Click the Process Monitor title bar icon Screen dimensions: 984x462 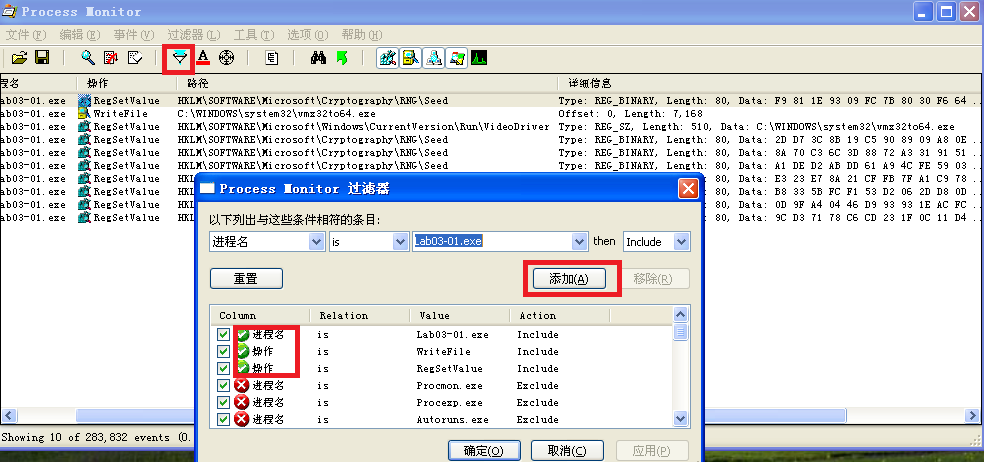tap(9, 11)
